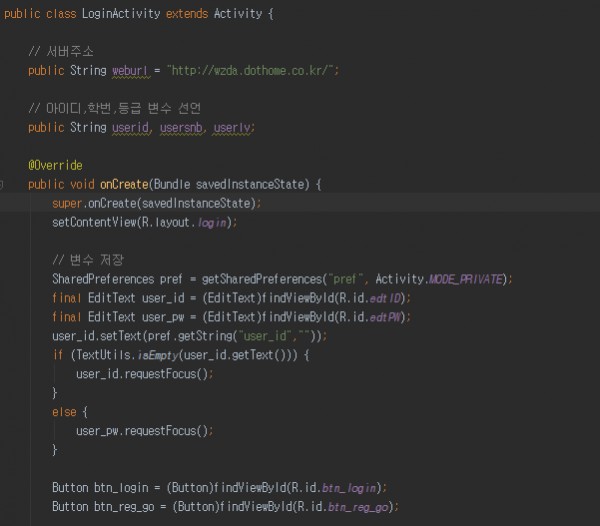Click Activity after the extends keyword
The height and width of the screenshot is (526, 600).
point(238,14)
